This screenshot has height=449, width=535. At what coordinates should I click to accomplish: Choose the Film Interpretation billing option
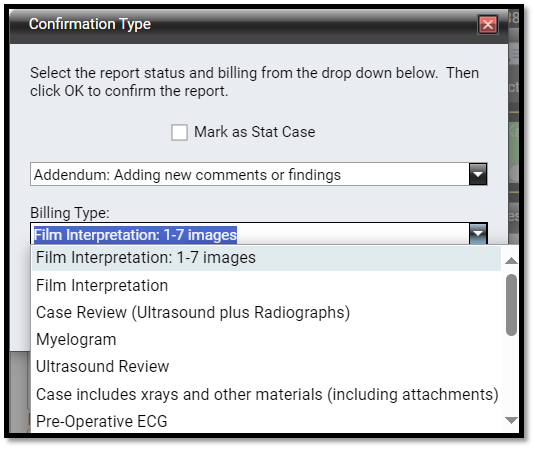(x=266, y=286)
